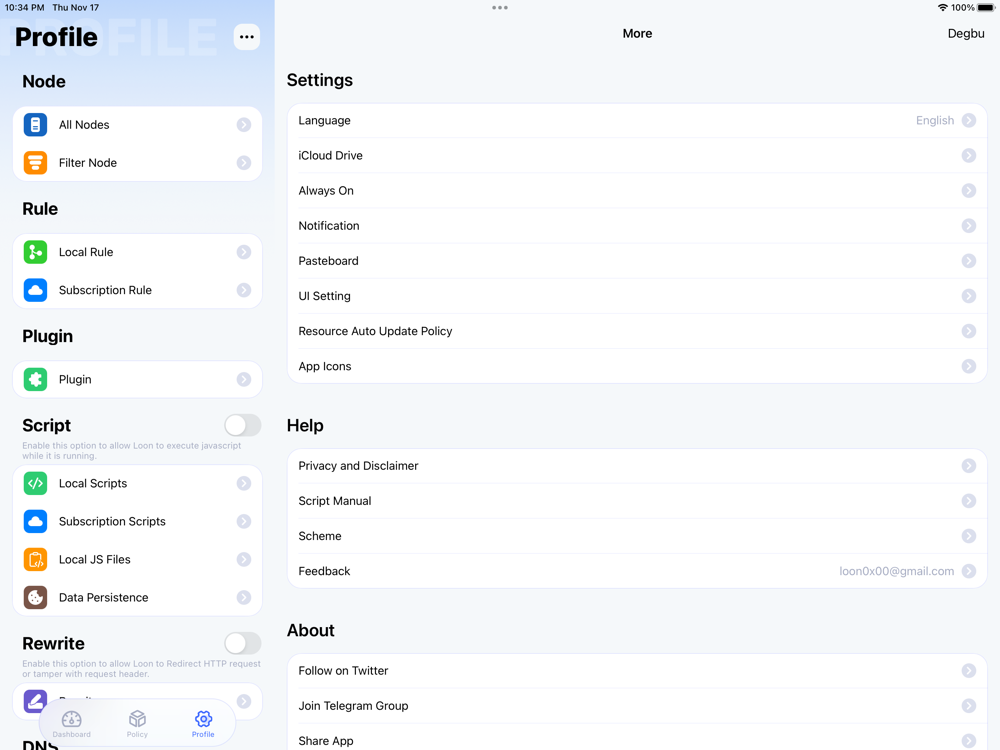Select the green Local Rule icon
The width and height of the screenshot is (1000, 750).
[35, 252]
